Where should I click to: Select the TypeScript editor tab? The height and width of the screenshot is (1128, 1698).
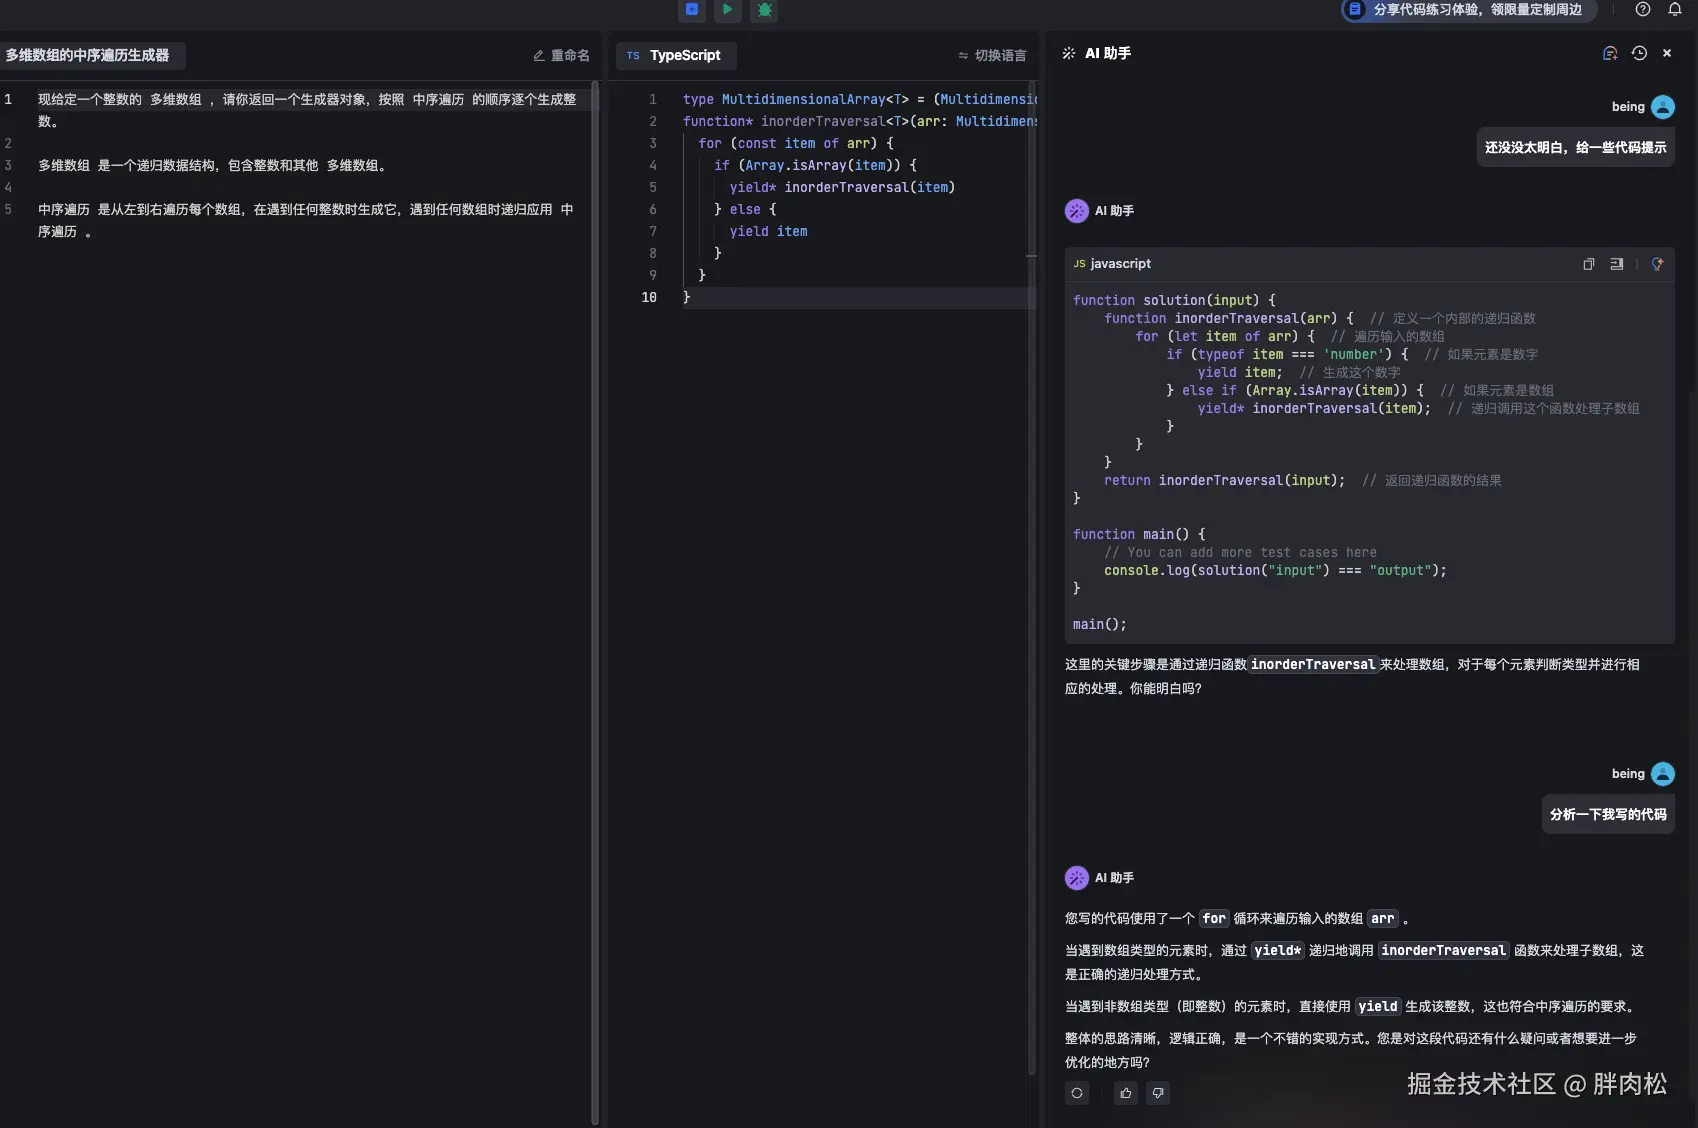pyautogui.click(x=676, y=56)
